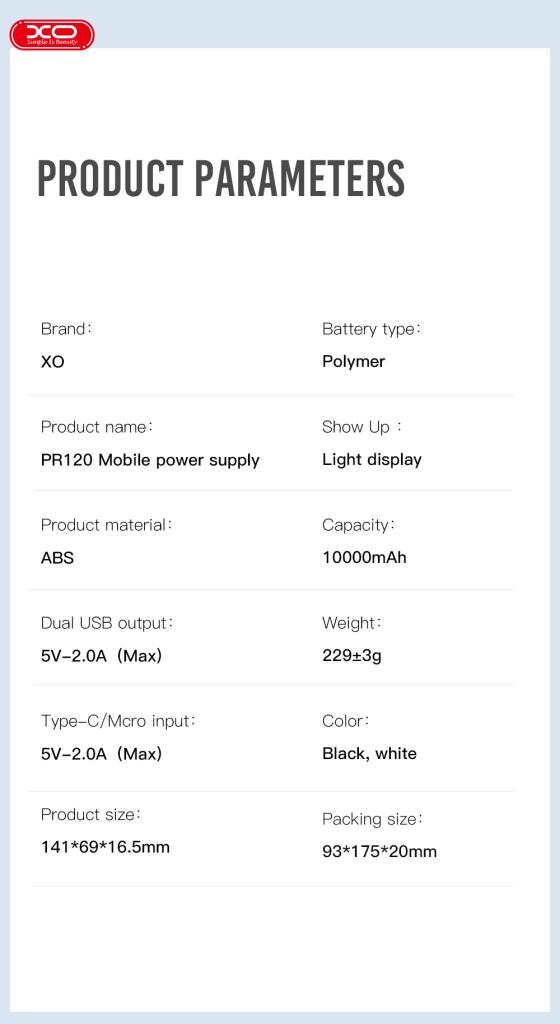The height and width of the screenshot is (1024, 560).
Task: Click the ABS material value
Action: pos(57,558)
